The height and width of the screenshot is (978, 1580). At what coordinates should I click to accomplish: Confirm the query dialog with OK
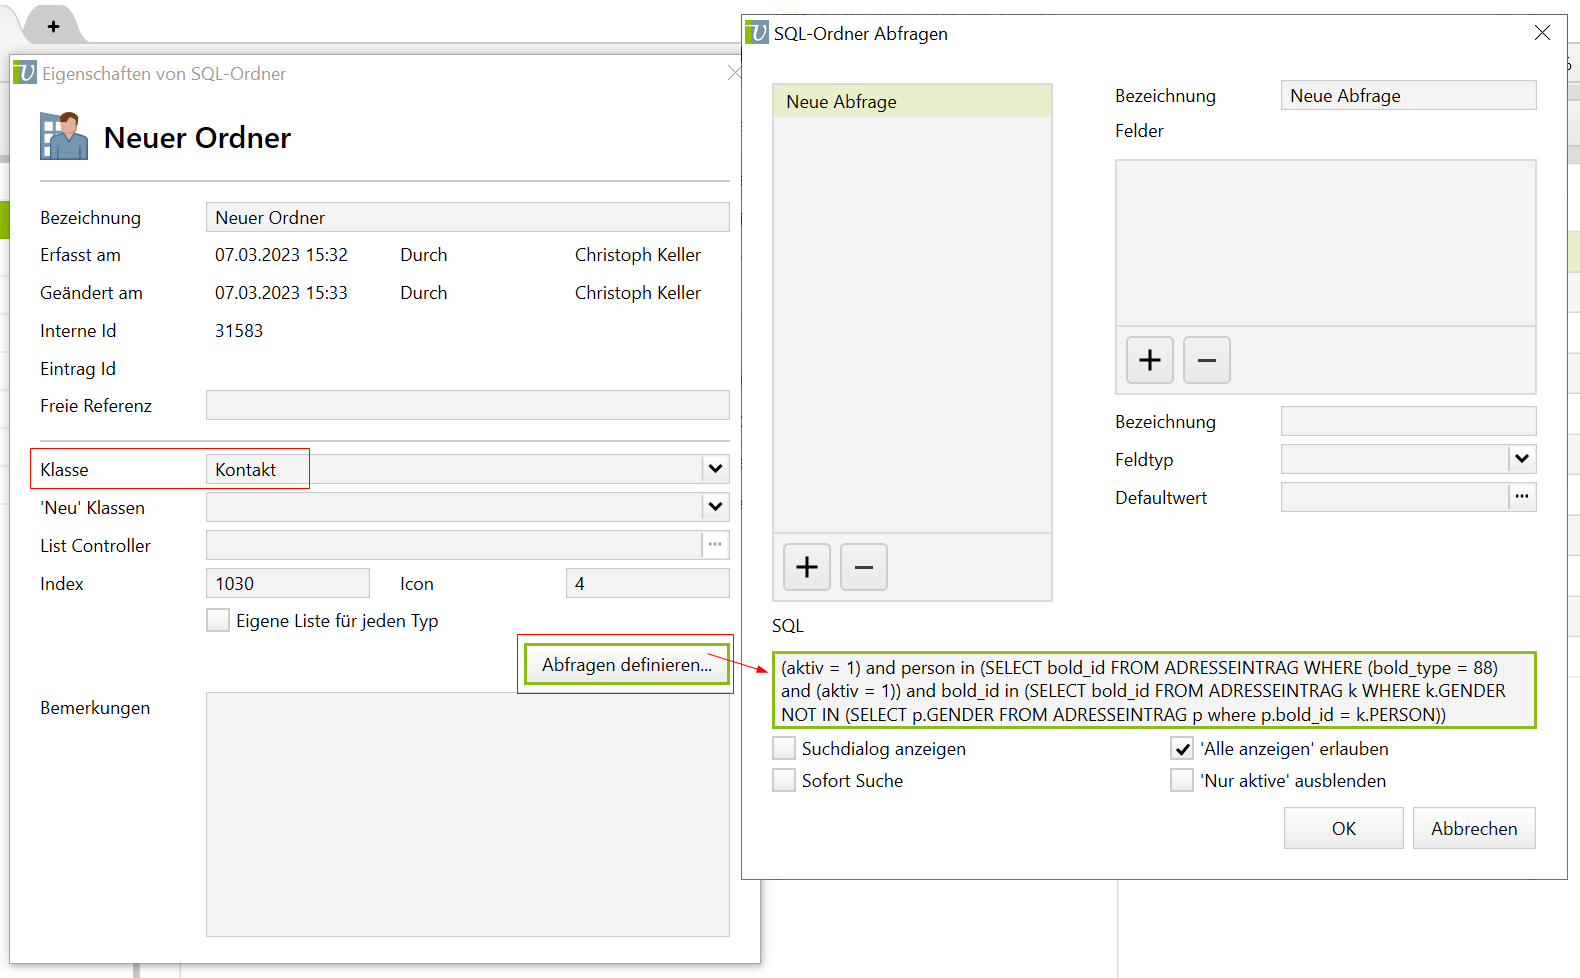(x=1343, y=828)
